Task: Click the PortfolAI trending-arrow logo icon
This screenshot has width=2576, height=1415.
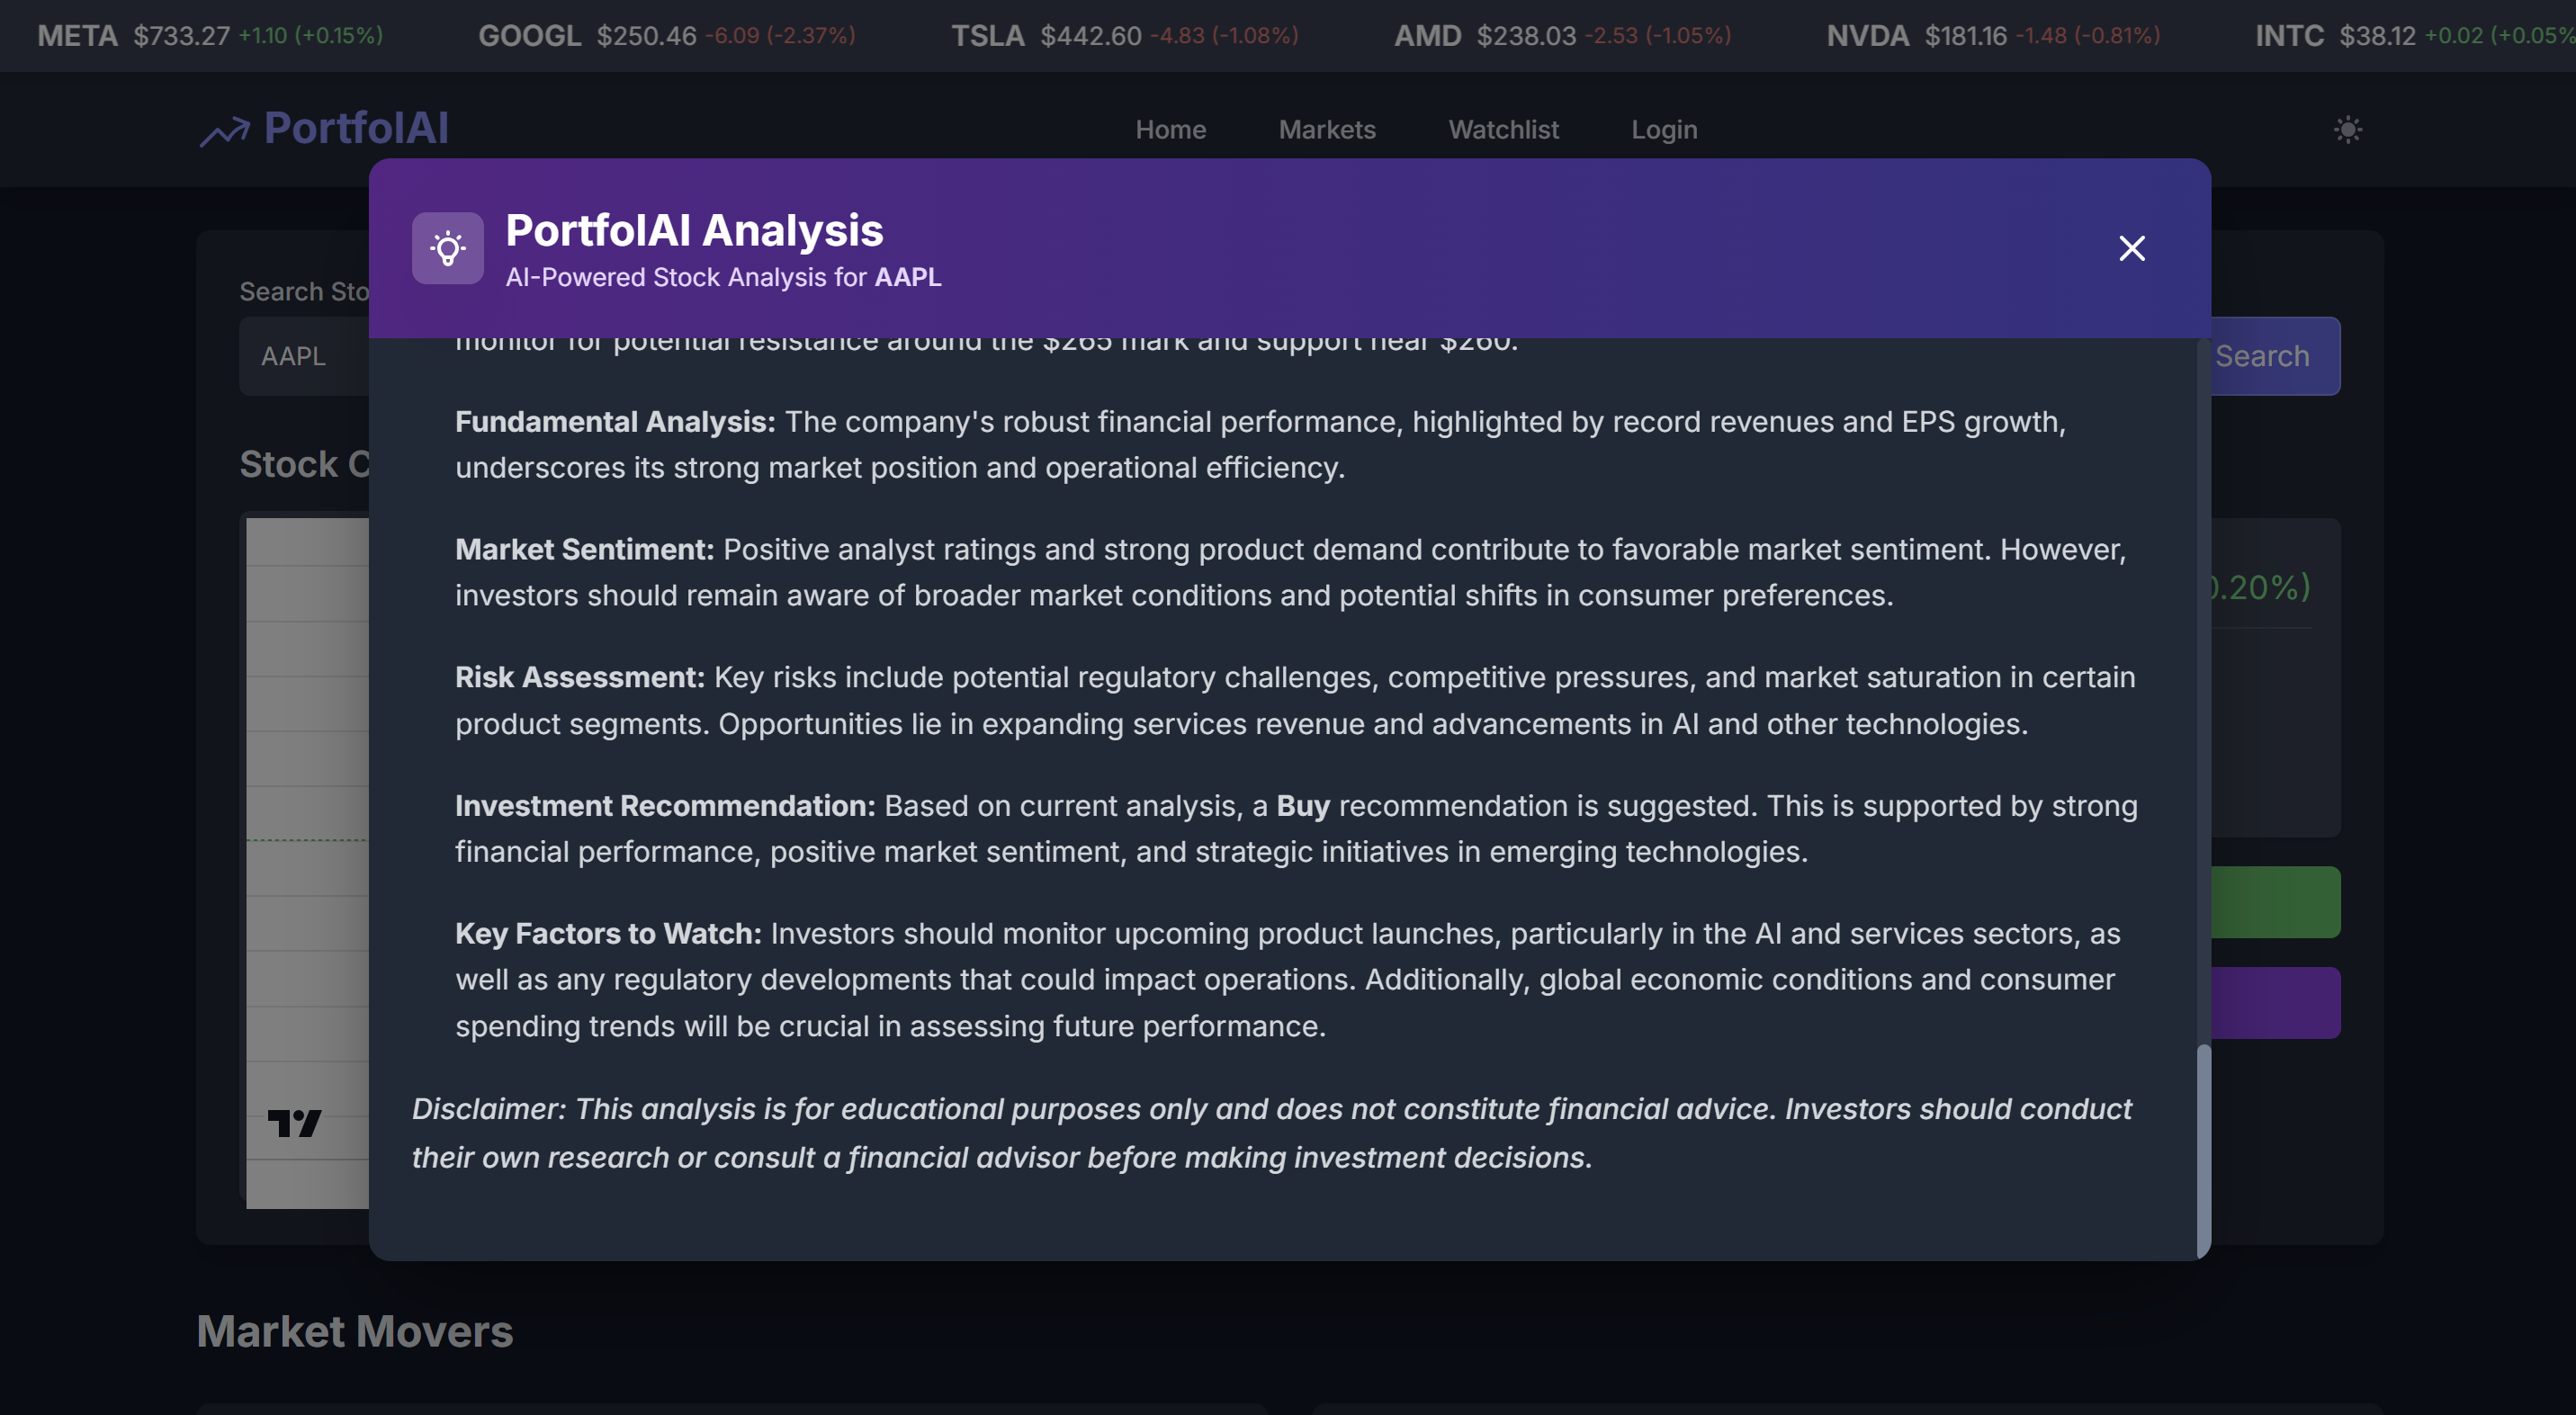Action: (224, 129)
